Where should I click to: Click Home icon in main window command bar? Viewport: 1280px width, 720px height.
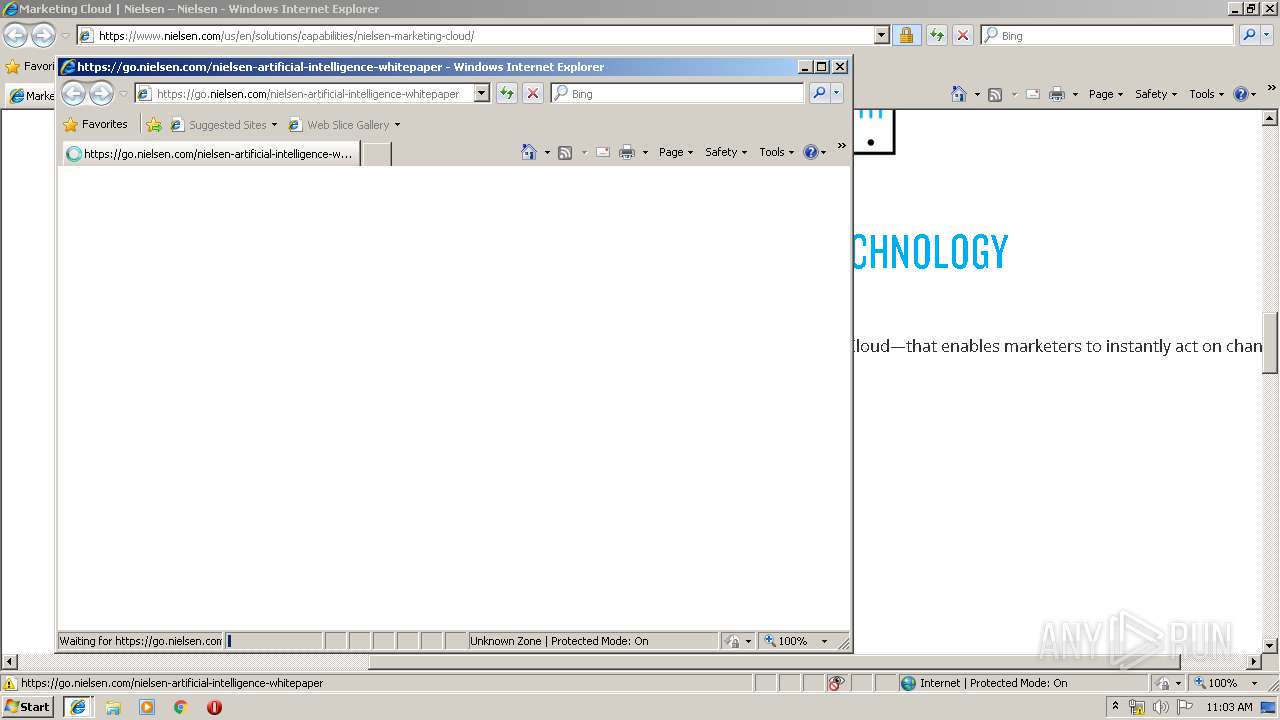(x=959, y=94)
